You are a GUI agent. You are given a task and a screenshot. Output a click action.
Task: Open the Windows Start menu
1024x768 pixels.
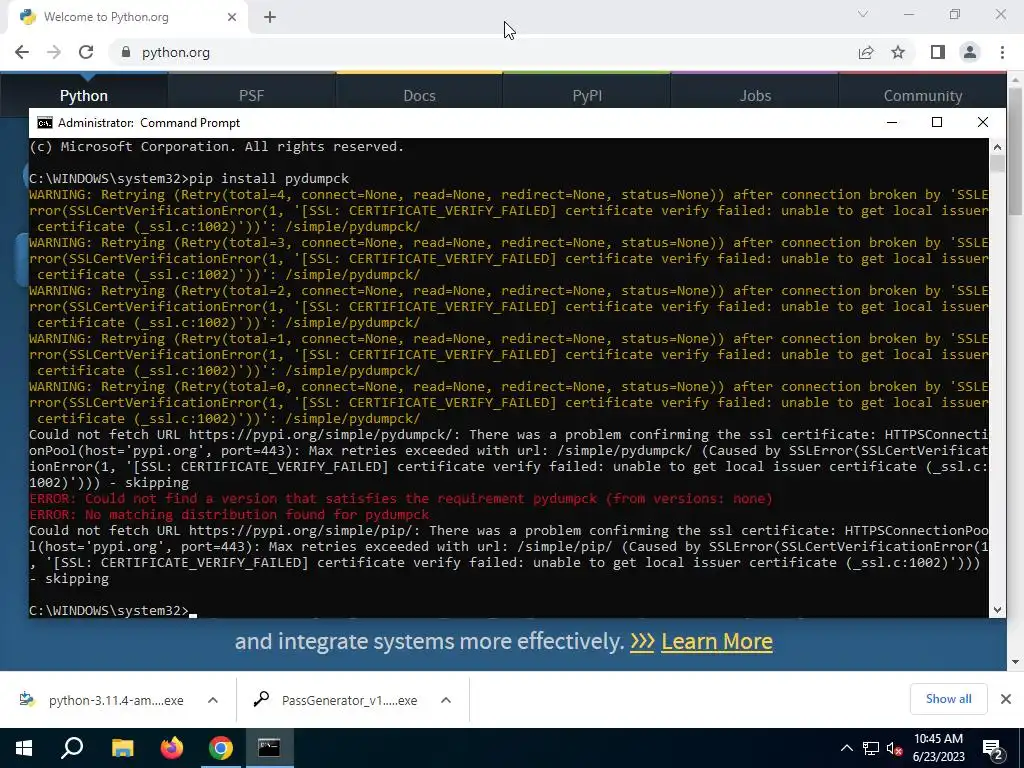tap(24, 748)
